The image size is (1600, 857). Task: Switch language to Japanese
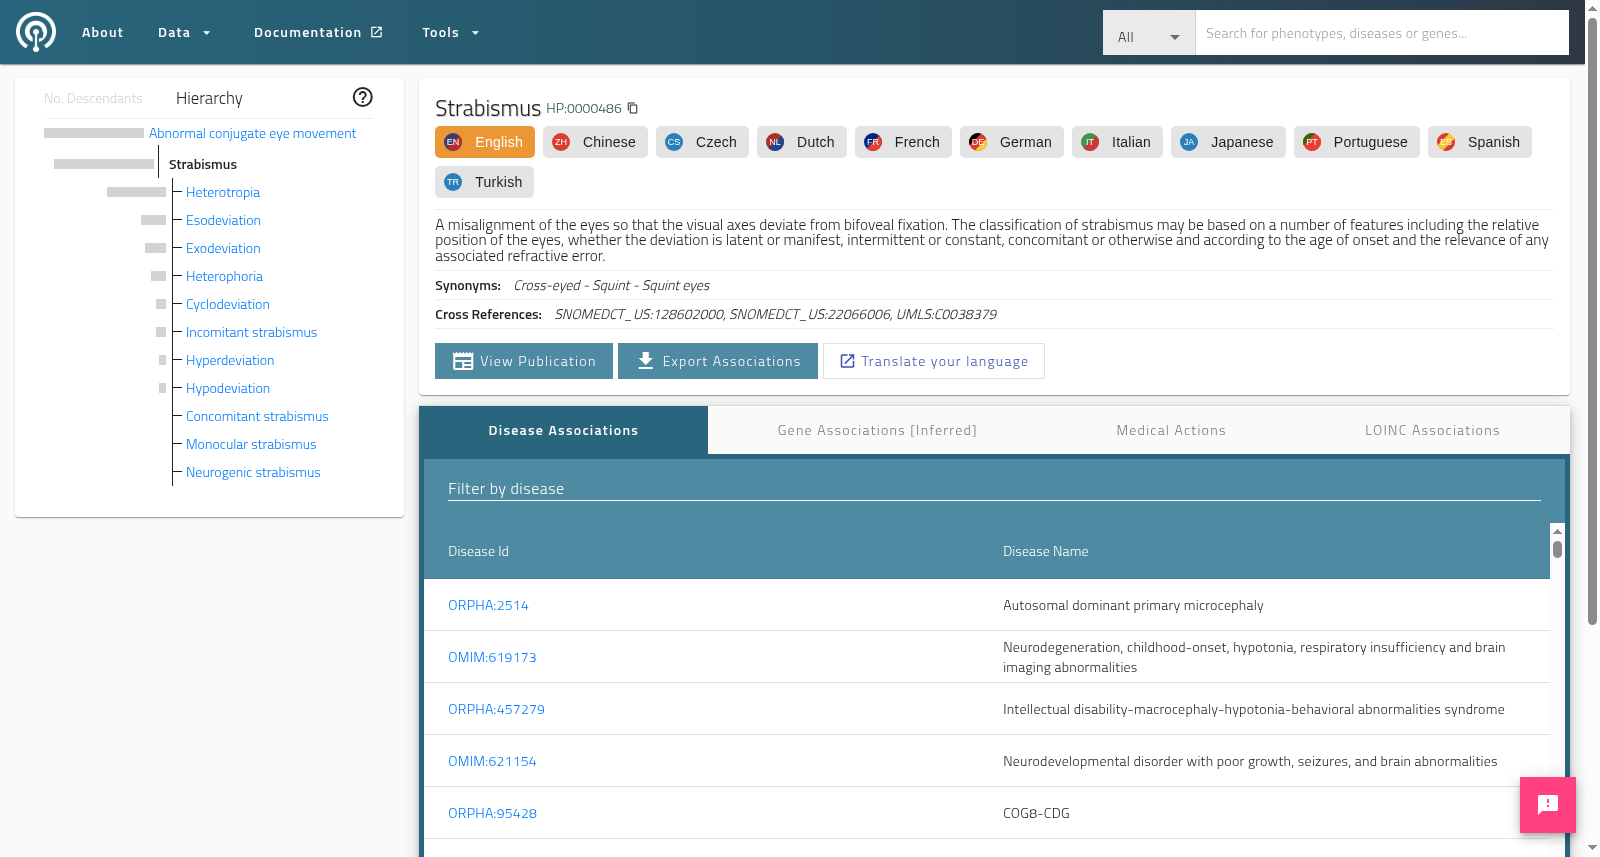coord(1228,142)
